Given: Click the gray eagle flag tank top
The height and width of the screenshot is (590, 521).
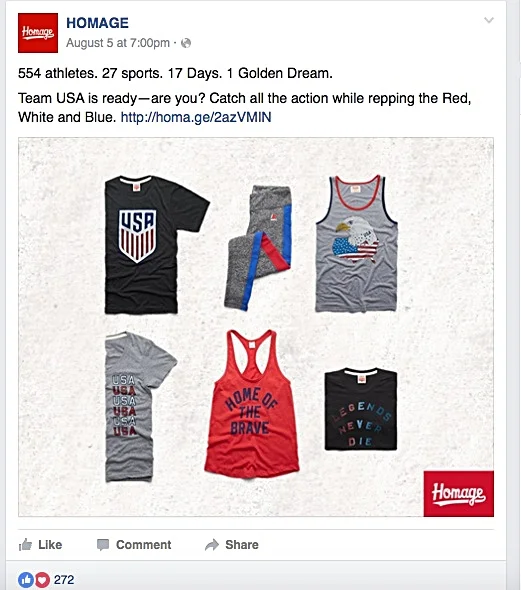Looking at the screenshot, I should point(356,243).
